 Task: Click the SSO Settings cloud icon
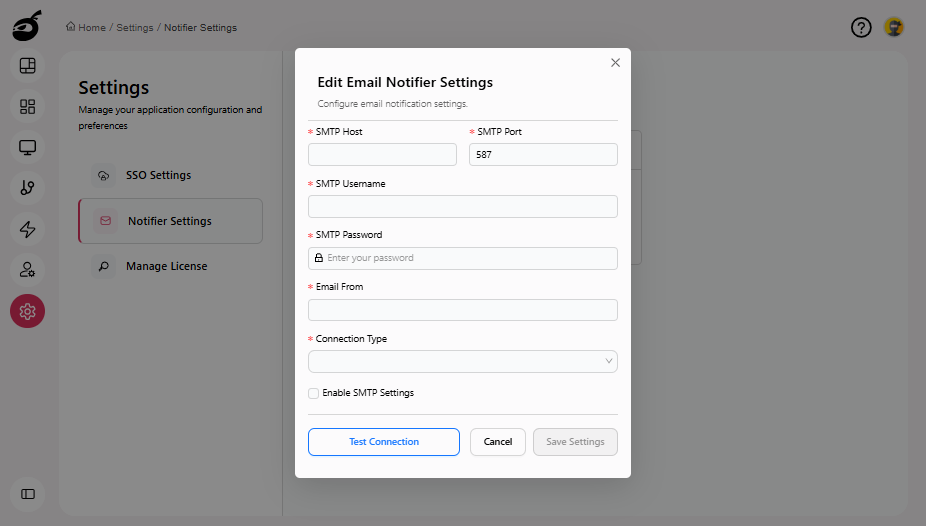coord(103,175)
